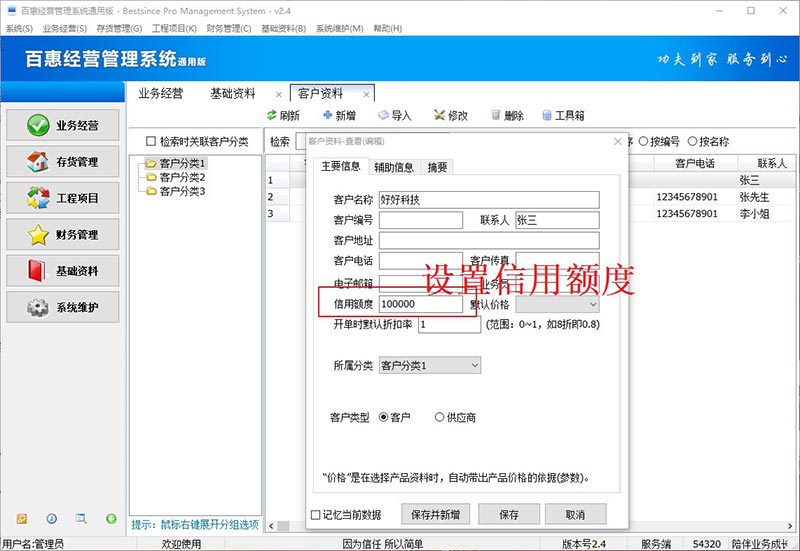Click the 信用额度 field showing 100000
The width and height of the screenshot is (800, 551).
click(420, 304)
